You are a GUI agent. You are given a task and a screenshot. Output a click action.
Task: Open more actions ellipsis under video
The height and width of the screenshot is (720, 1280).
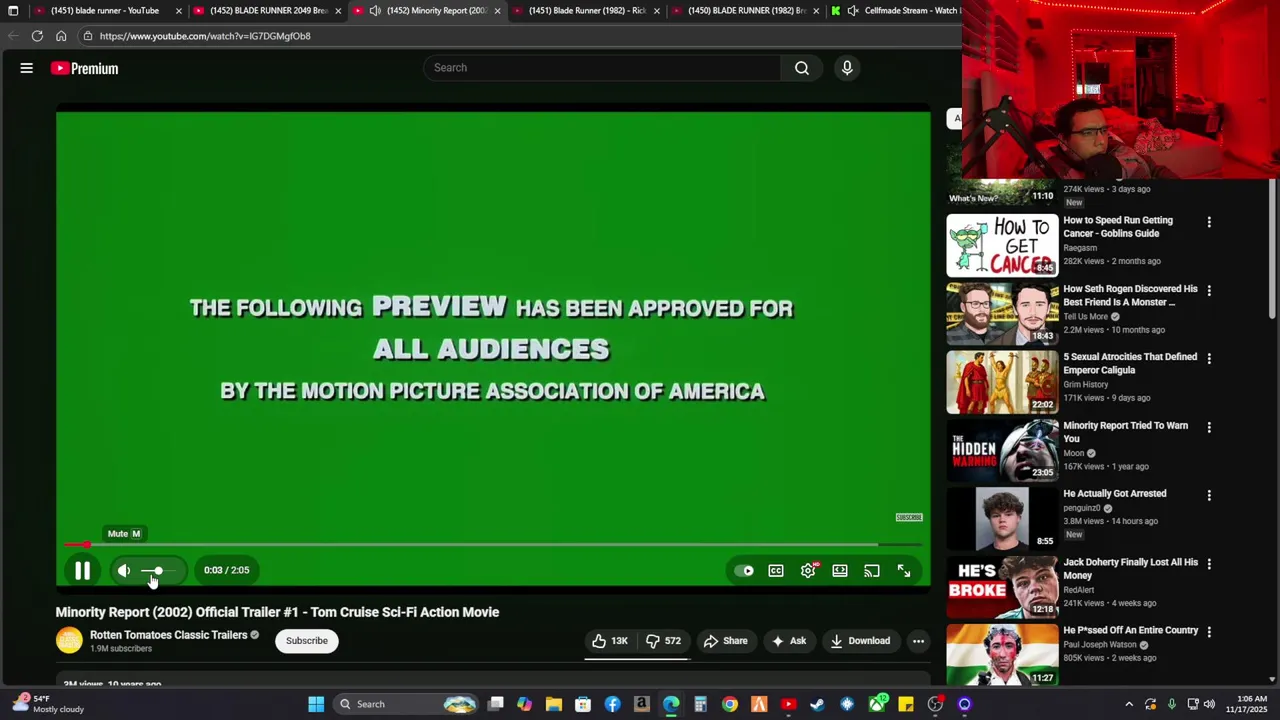(918, 641)
